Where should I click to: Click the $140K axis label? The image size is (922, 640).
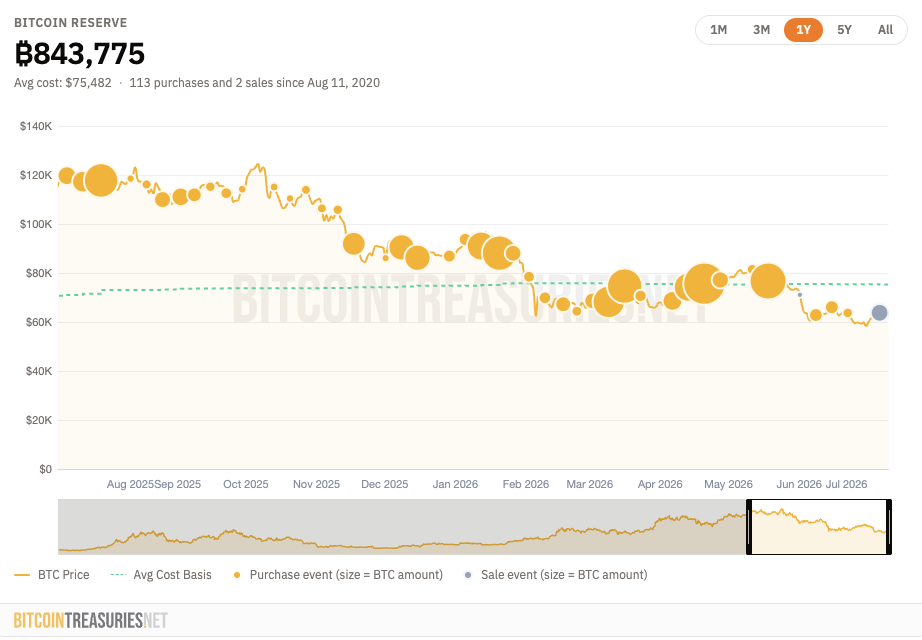36,126
